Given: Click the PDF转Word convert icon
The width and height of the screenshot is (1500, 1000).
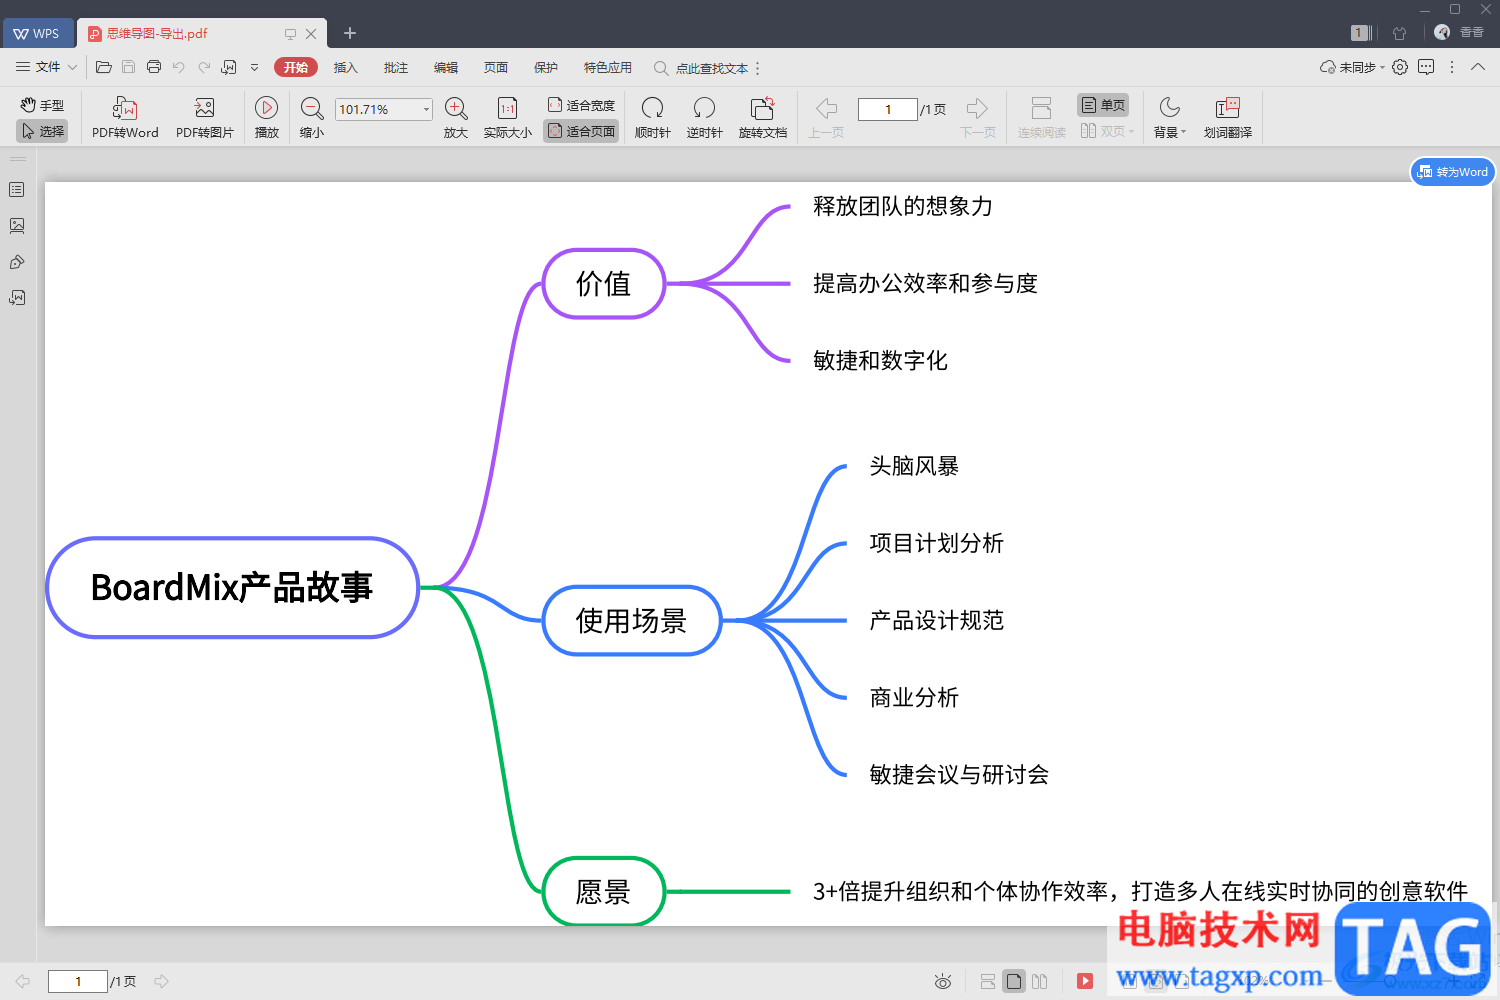Looking at the screenshot, I should [125, 118].
